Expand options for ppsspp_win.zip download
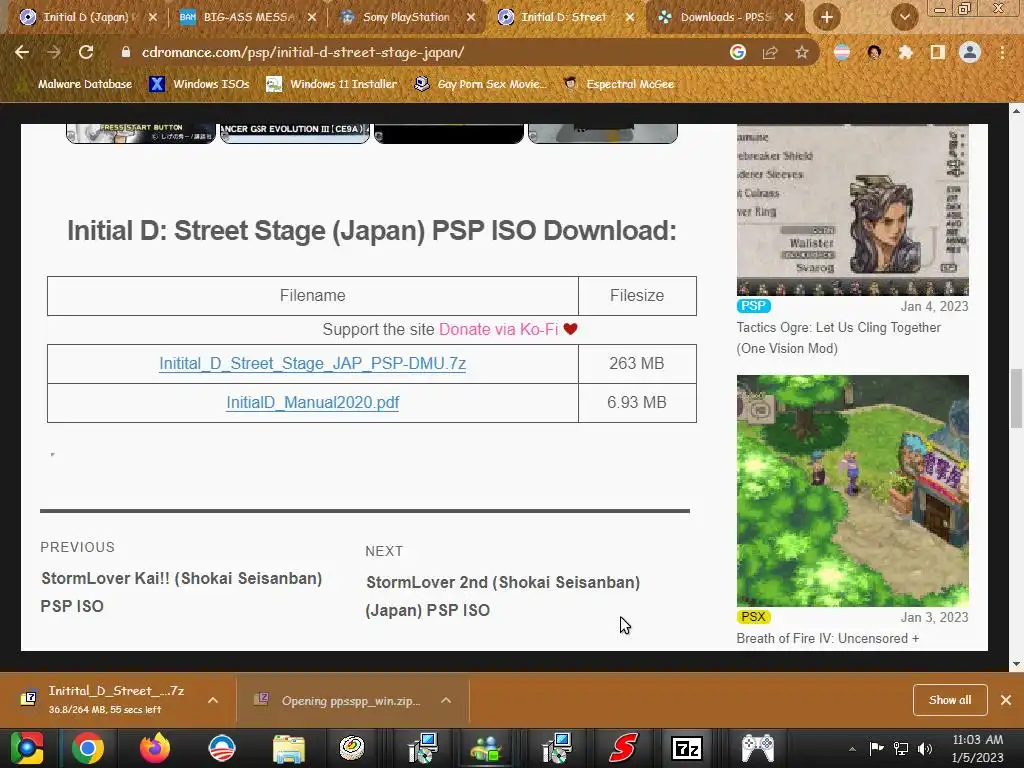 (x=446, y=700)
